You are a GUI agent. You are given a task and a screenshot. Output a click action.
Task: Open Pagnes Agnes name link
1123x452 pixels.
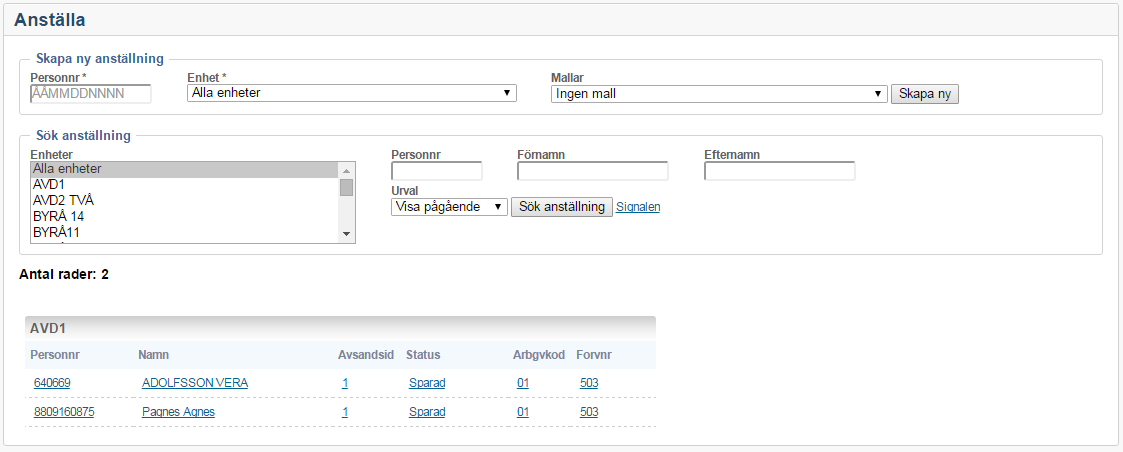[x=178, y=412]
